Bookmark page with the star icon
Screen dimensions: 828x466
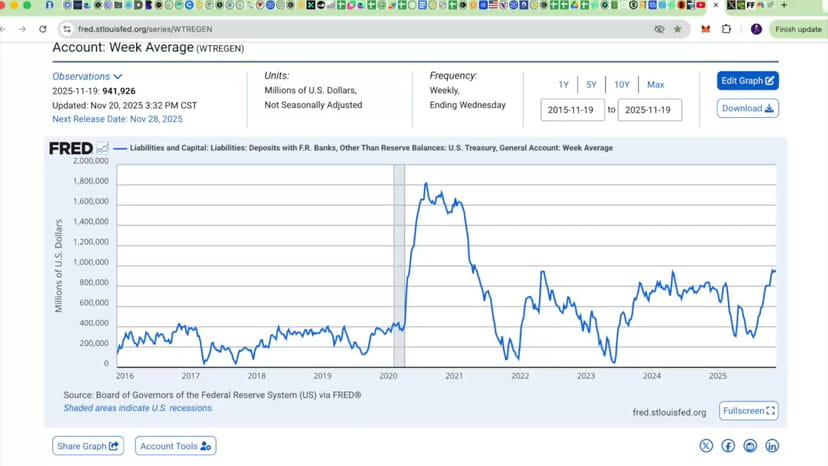(x=678, y=29)
